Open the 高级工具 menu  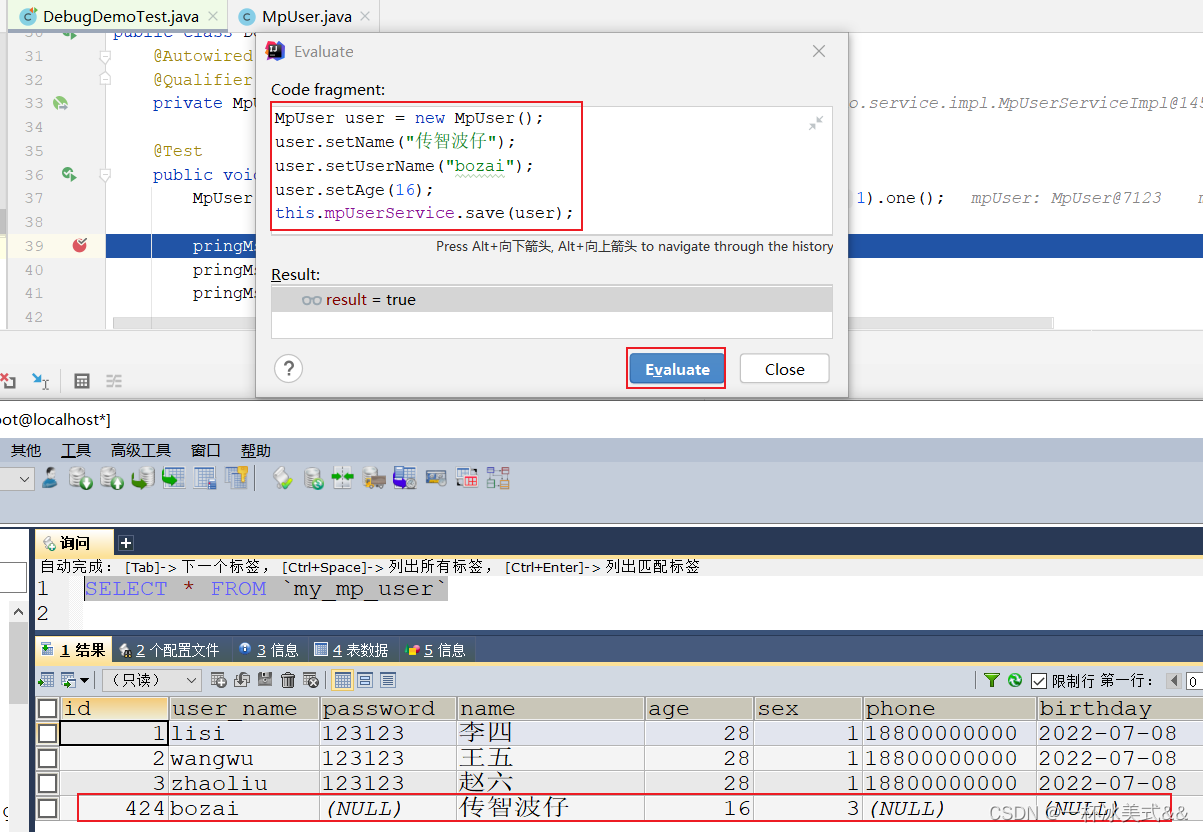point(141,450)
